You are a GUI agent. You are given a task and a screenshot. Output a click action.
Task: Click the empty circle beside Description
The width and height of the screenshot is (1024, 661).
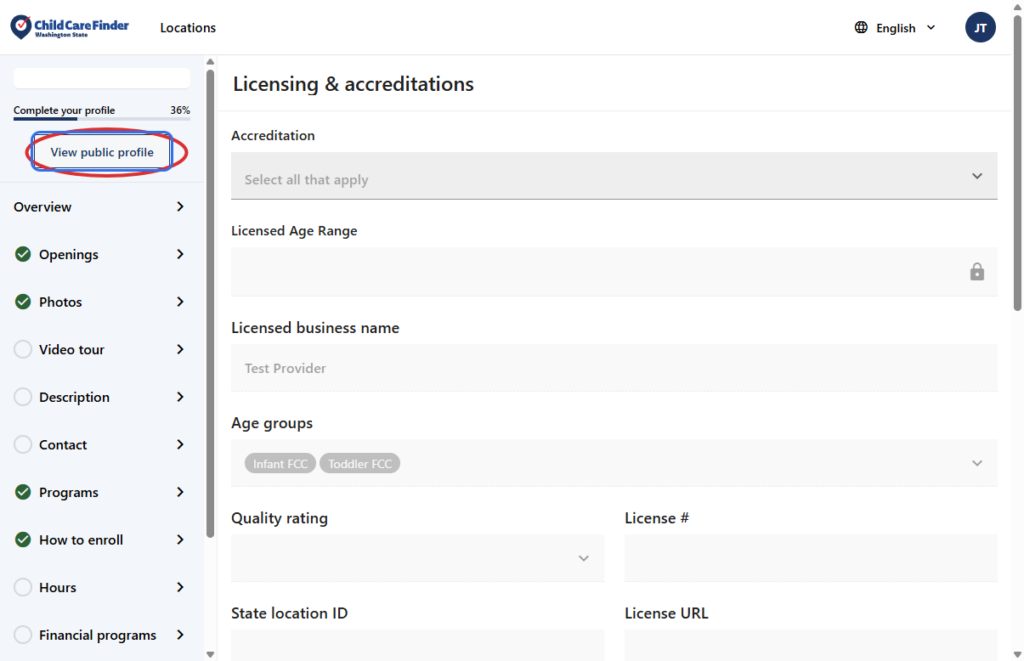pos(23,397)
